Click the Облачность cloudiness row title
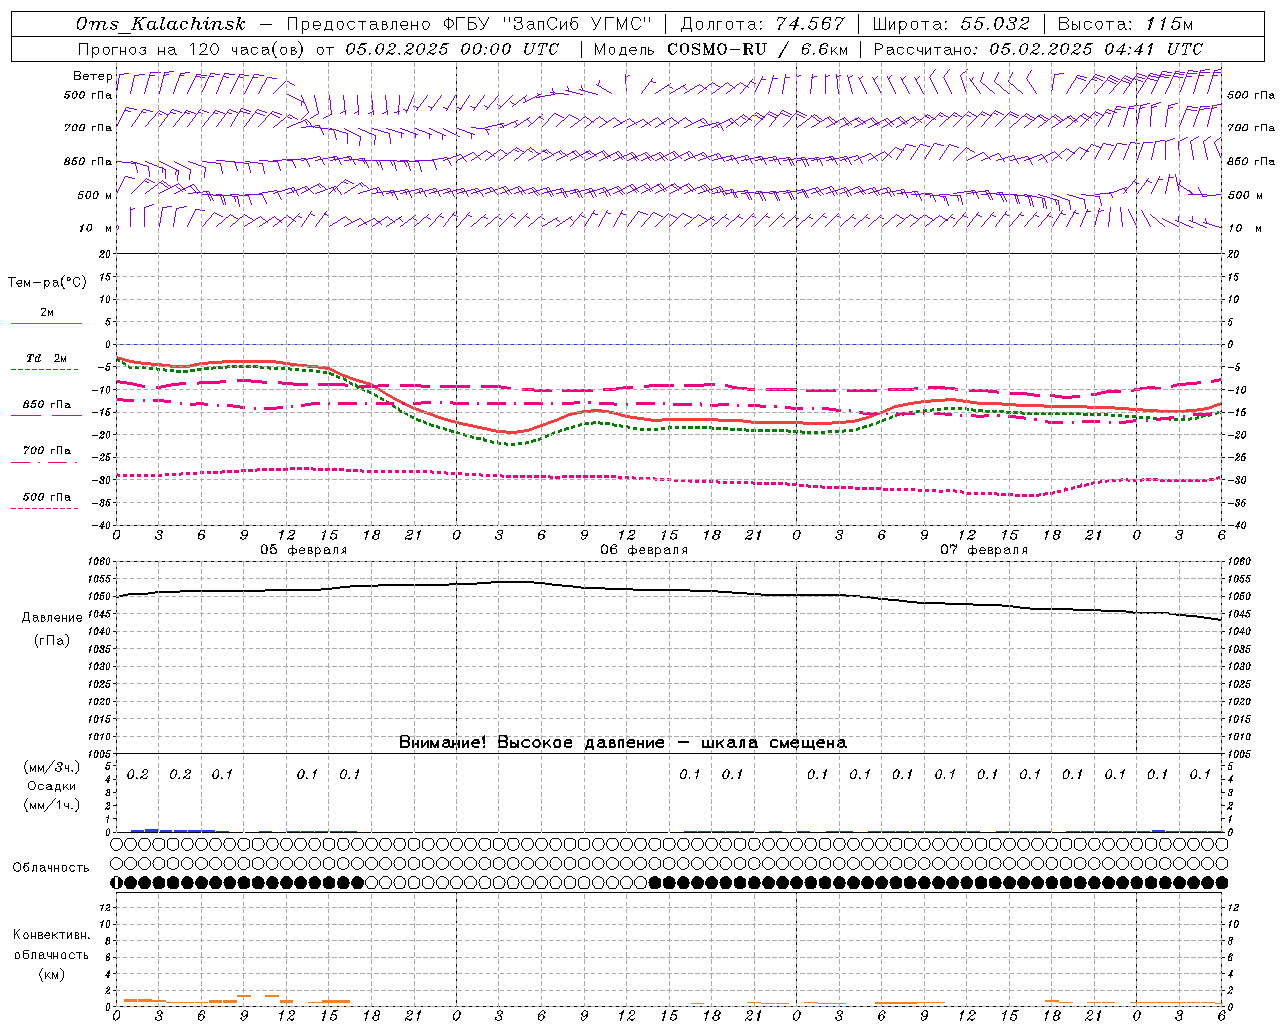Screen dimensions: 1280x1024 51,867
